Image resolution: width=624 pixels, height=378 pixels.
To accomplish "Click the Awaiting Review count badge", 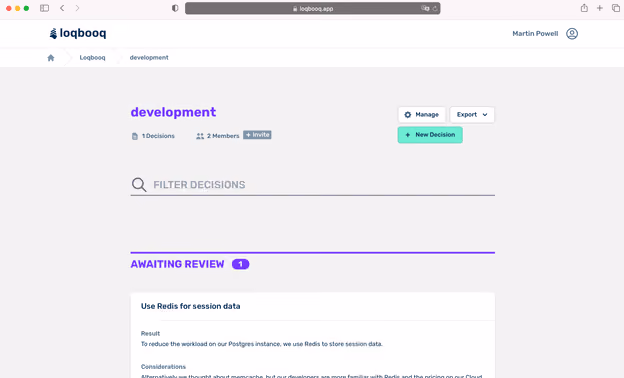I will [240, 264].
